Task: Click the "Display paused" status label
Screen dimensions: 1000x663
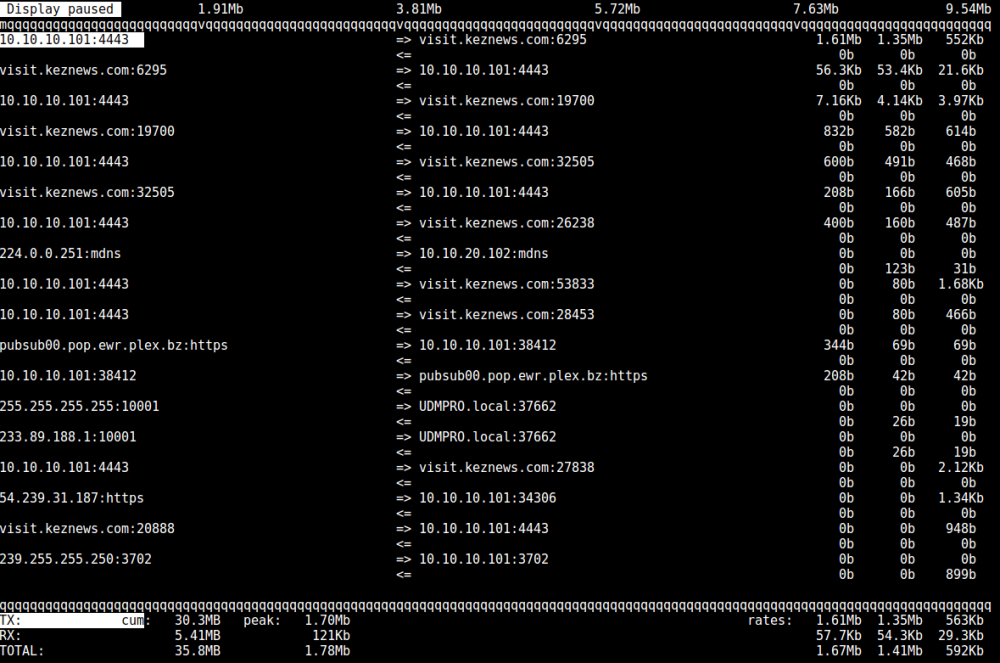Action: [x=60, y=9]
